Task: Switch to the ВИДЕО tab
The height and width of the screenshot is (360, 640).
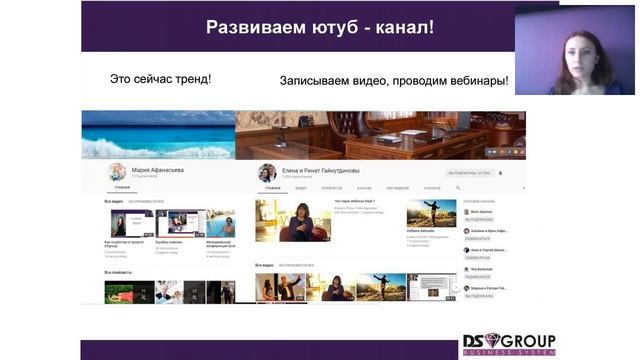Action: [x=301, y=188]
